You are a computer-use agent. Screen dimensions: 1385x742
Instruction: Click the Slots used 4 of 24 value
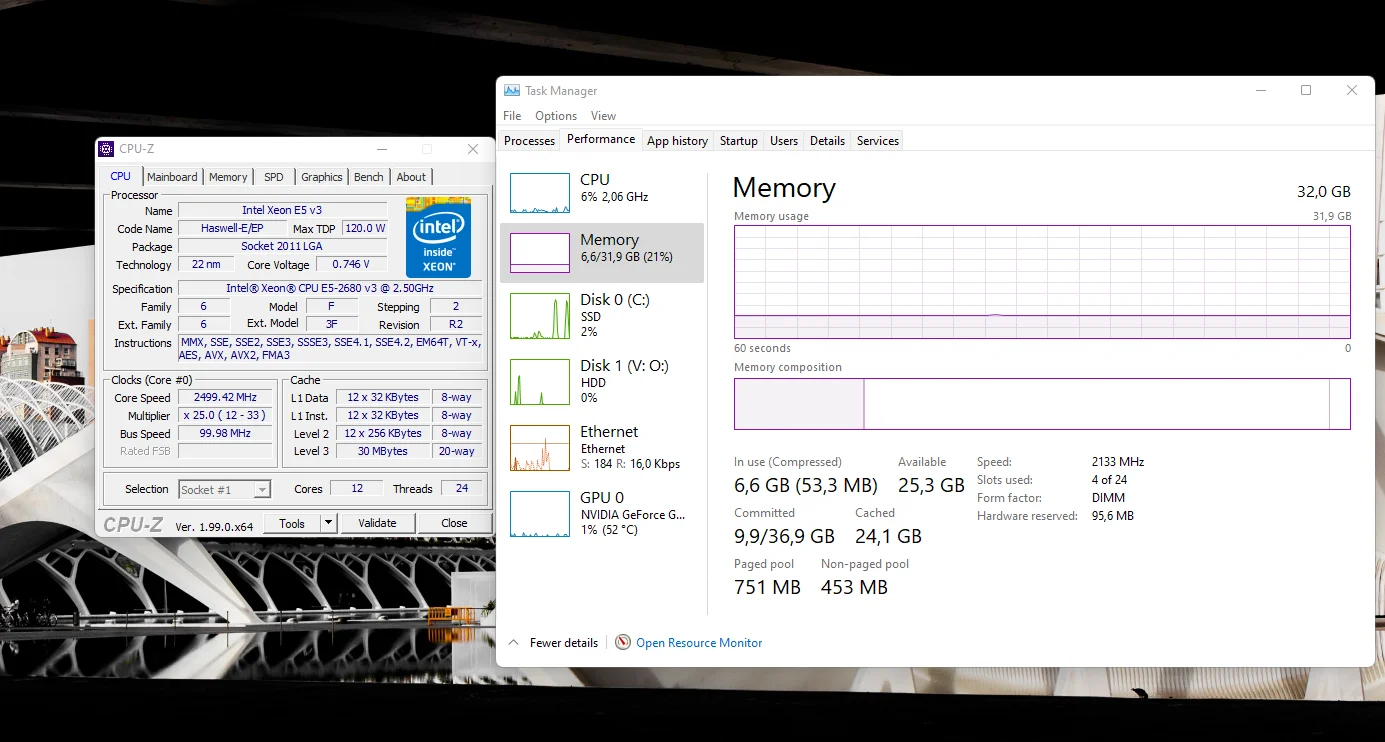(1110, 481)
